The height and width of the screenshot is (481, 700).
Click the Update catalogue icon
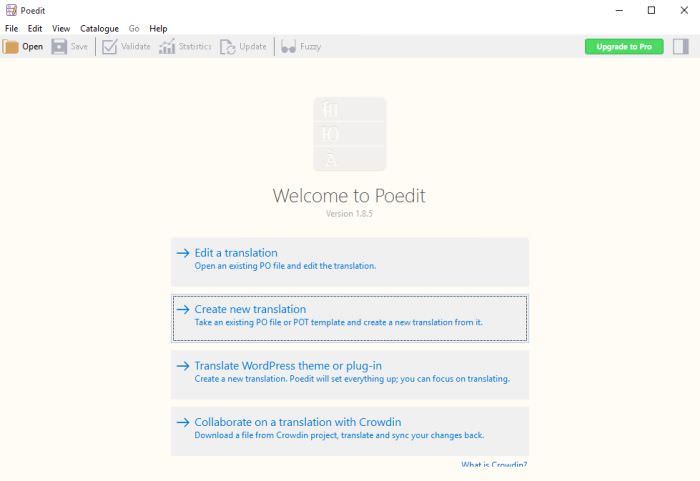coord(227,46)
